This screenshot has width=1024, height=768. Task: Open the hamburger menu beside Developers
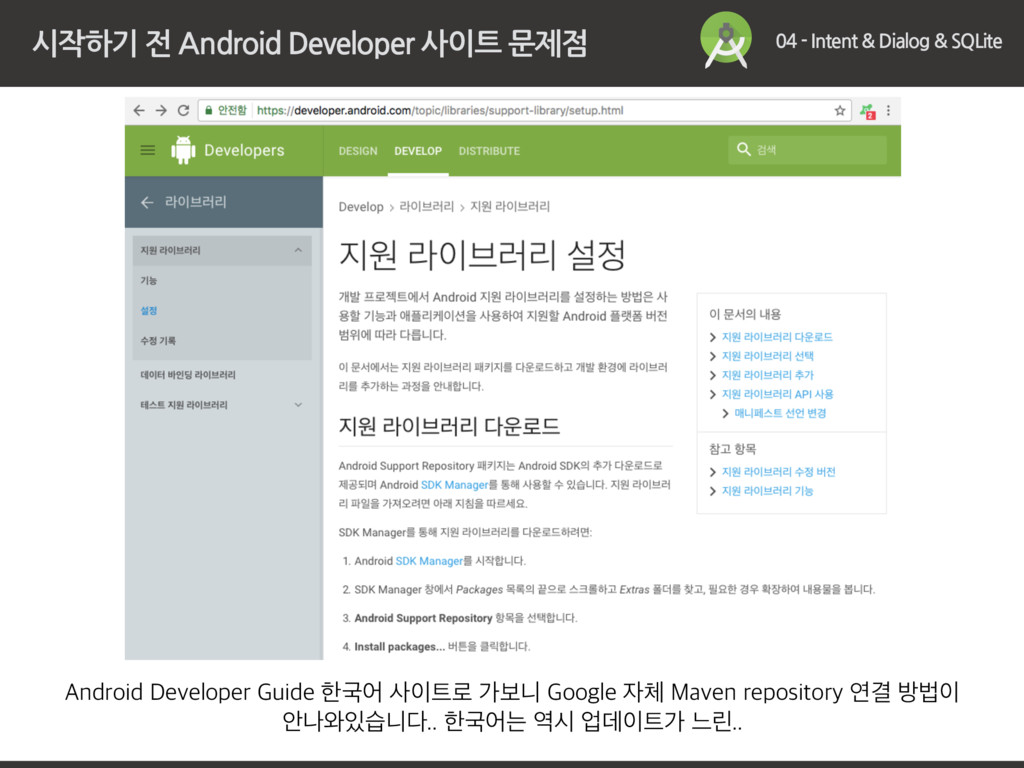click(148, 150)
